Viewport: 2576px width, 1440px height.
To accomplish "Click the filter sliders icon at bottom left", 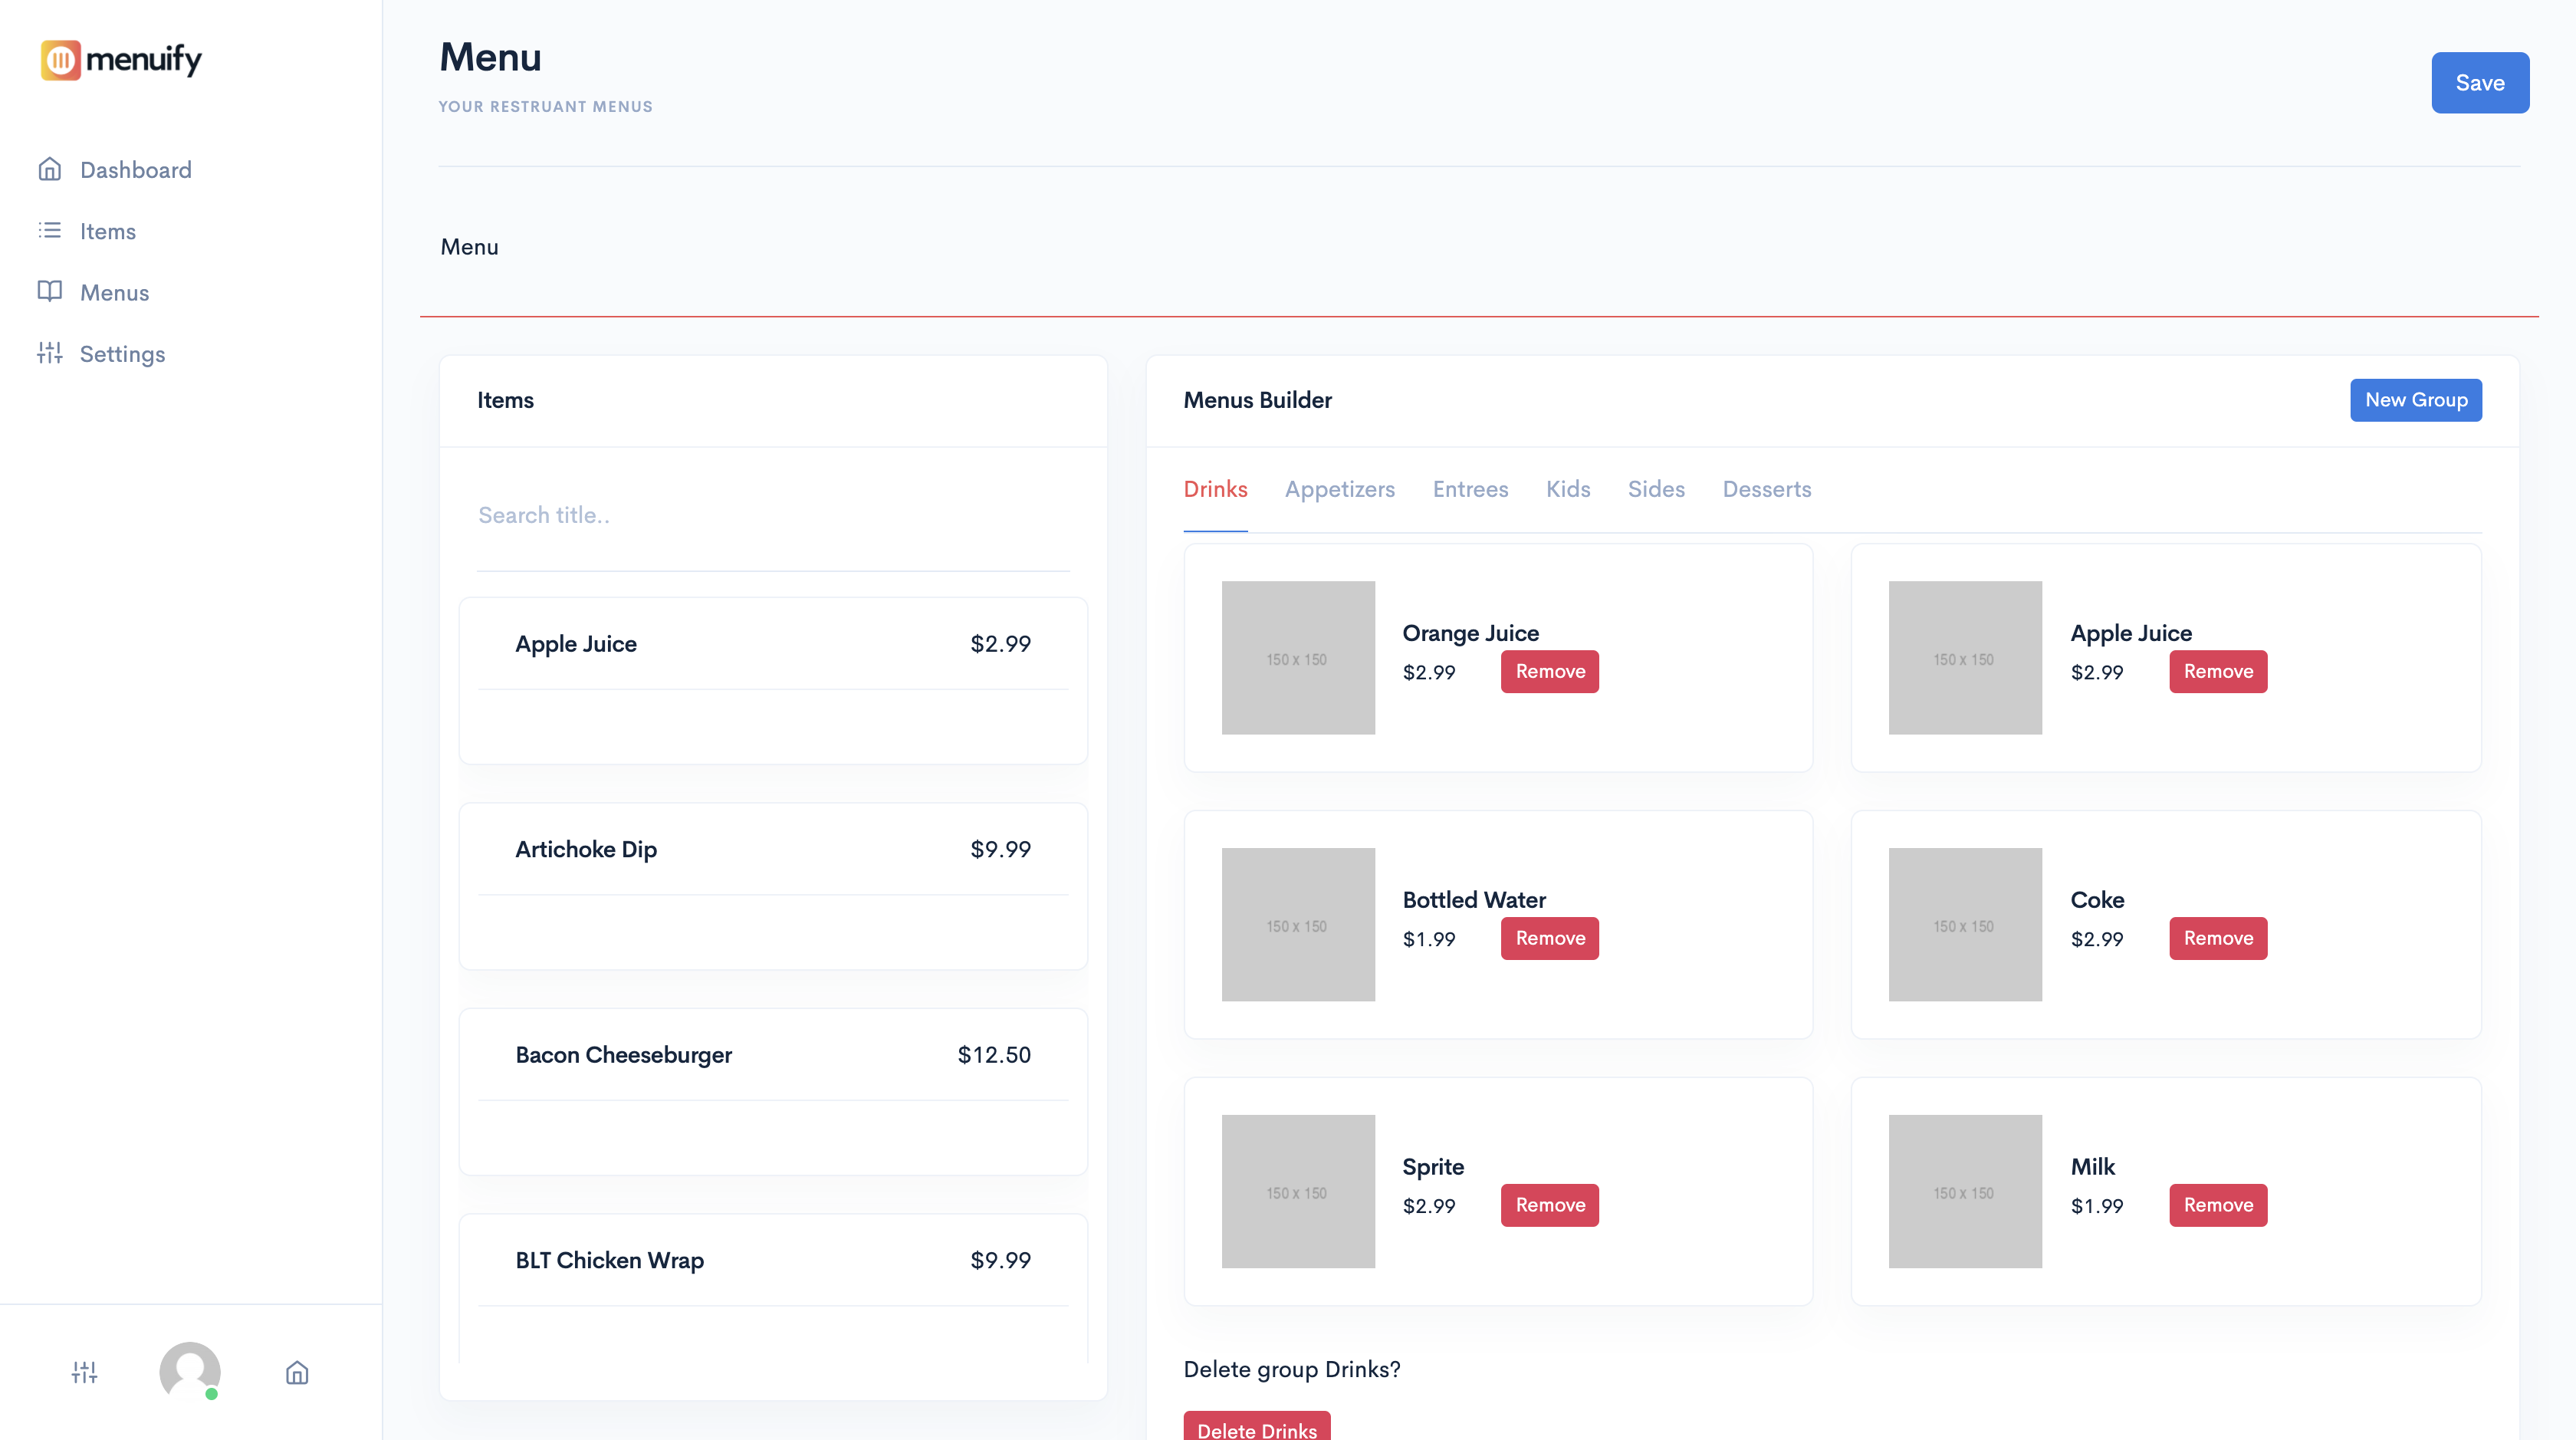I will tap(86, 1373).
